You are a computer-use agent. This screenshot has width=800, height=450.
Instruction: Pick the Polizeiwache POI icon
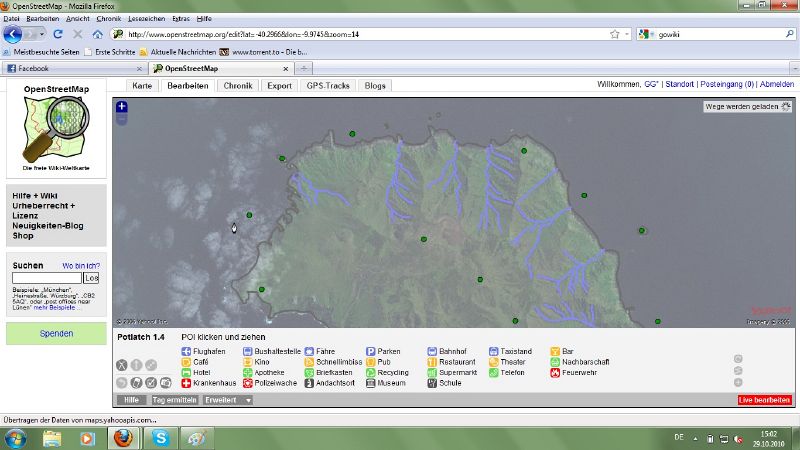tap(247, 383)
